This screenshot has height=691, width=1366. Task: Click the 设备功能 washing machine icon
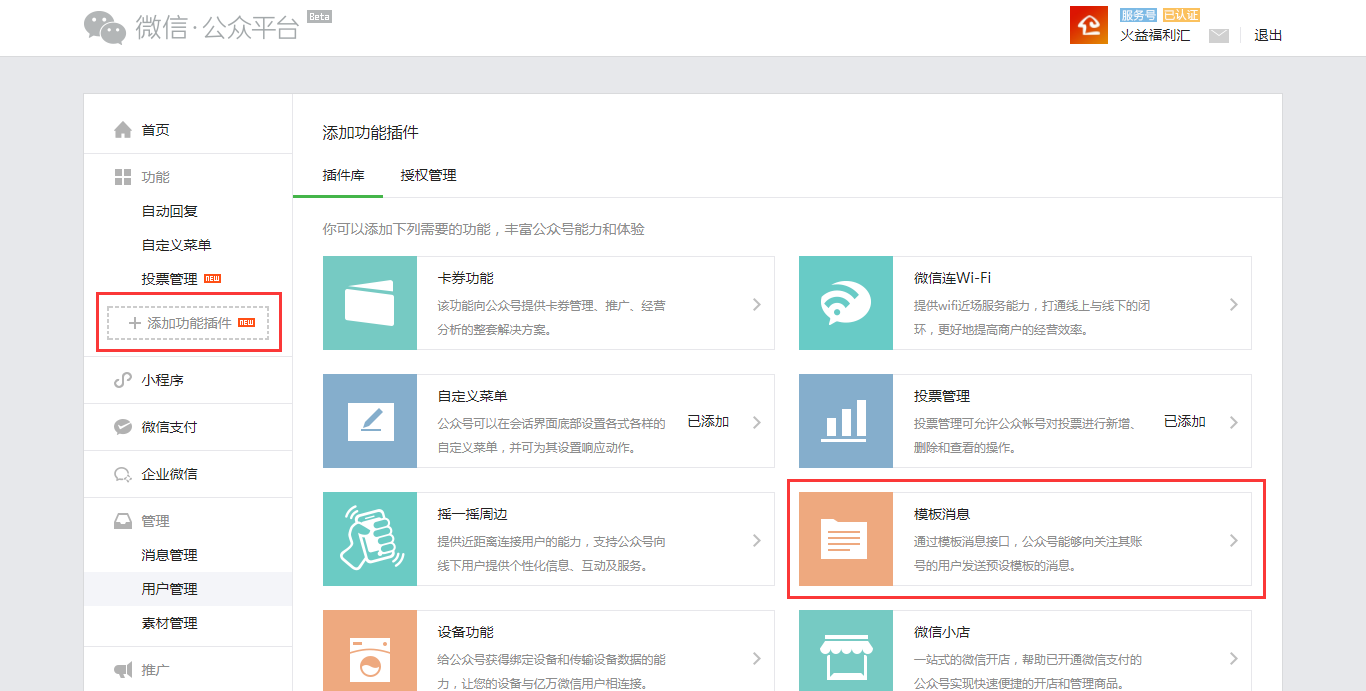tap(370, 655)
